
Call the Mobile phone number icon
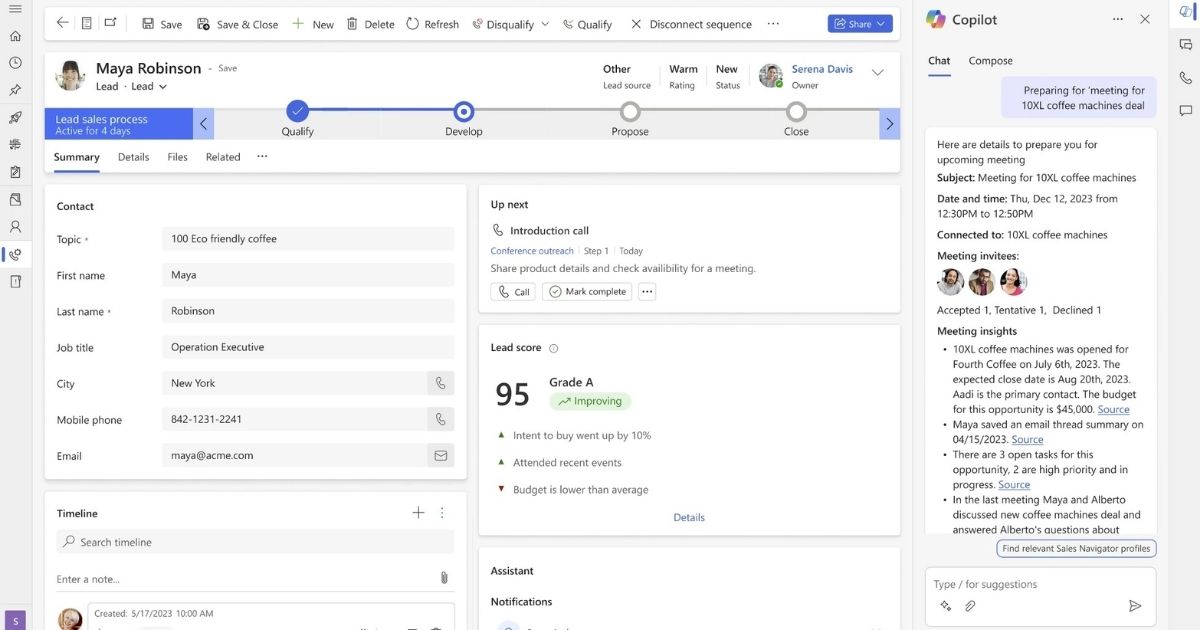[x=440, y=419]
